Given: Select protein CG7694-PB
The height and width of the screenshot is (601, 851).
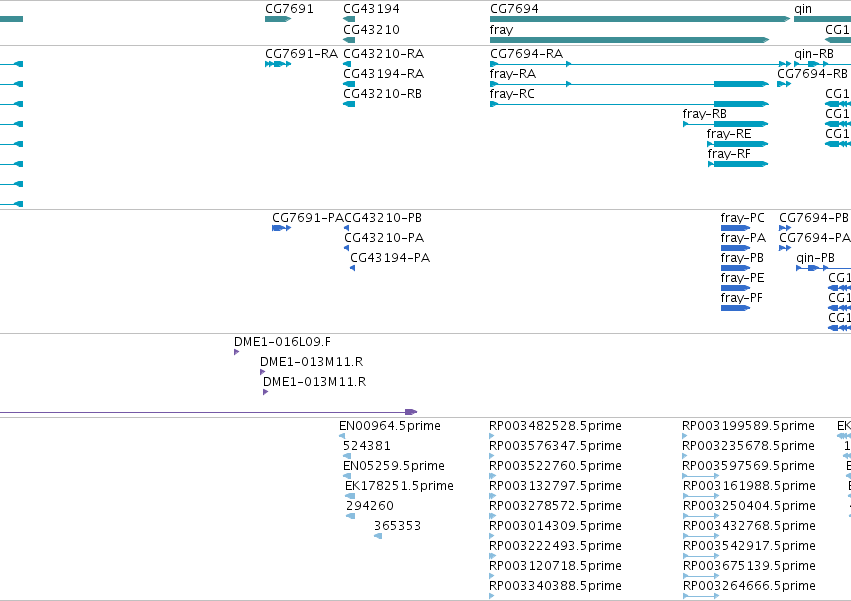Looking at the screenshot, I should pos(785,228).
